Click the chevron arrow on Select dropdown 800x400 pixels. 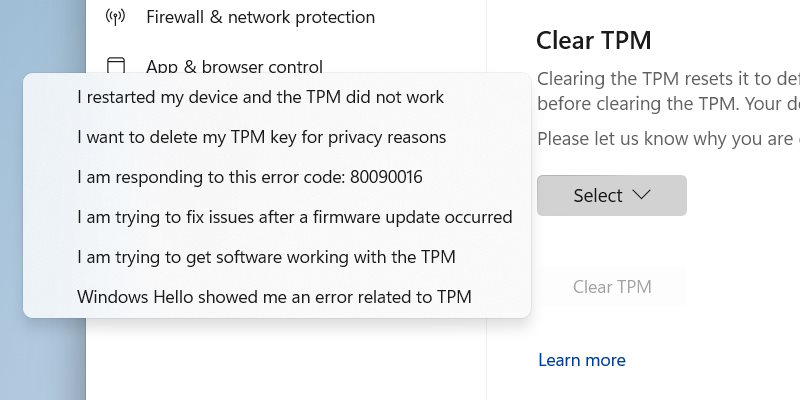coord(641,194)
